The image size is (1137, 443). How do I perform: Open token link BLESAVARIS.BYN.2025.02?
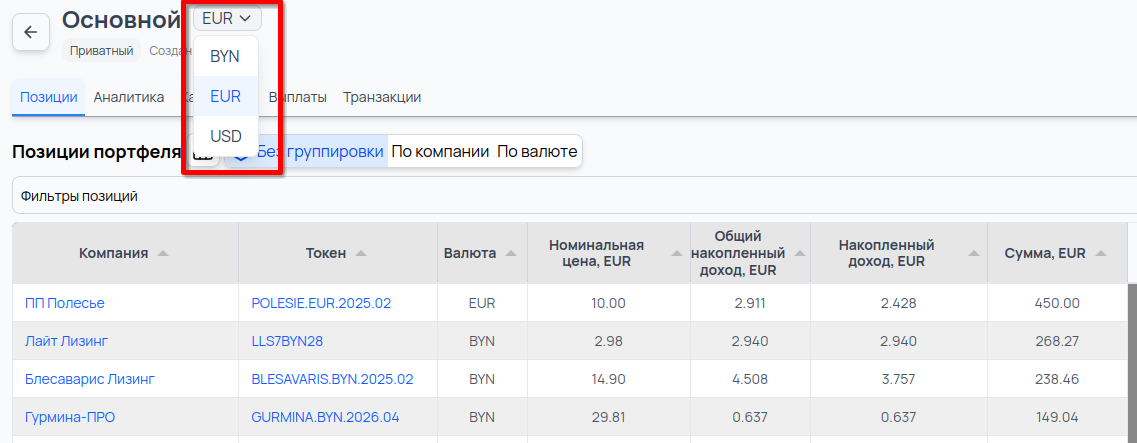[332, 379]
